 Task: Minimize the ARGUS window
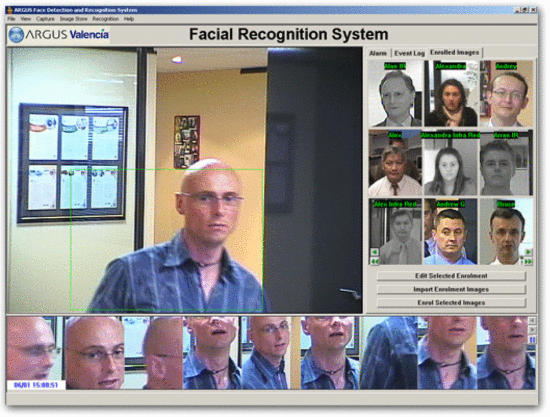pyautogui.click(x=517, y=10)
